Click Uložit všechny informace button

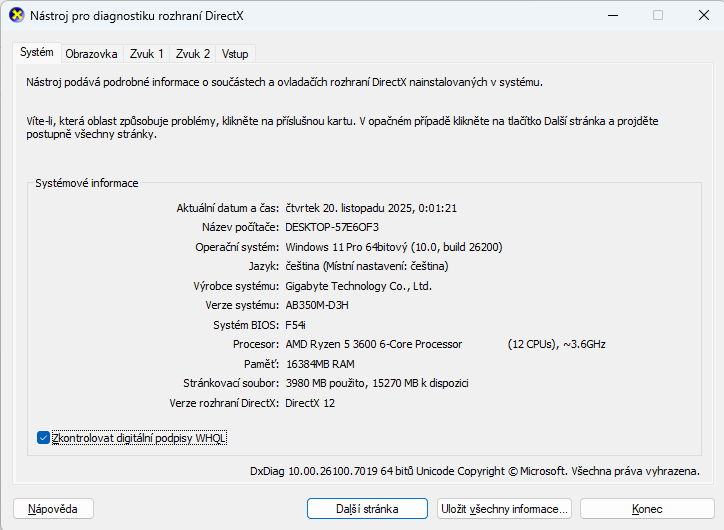point(505,509)
